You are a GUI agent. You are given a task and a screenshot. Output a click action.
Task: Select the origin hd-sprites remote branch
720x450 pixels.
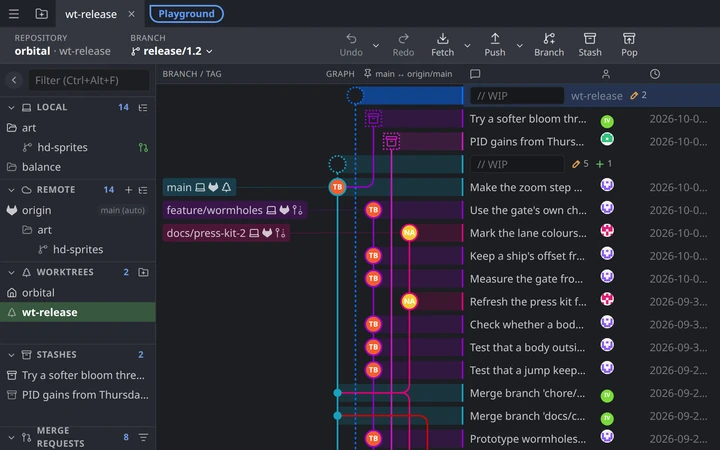click(x=78, y=249)
